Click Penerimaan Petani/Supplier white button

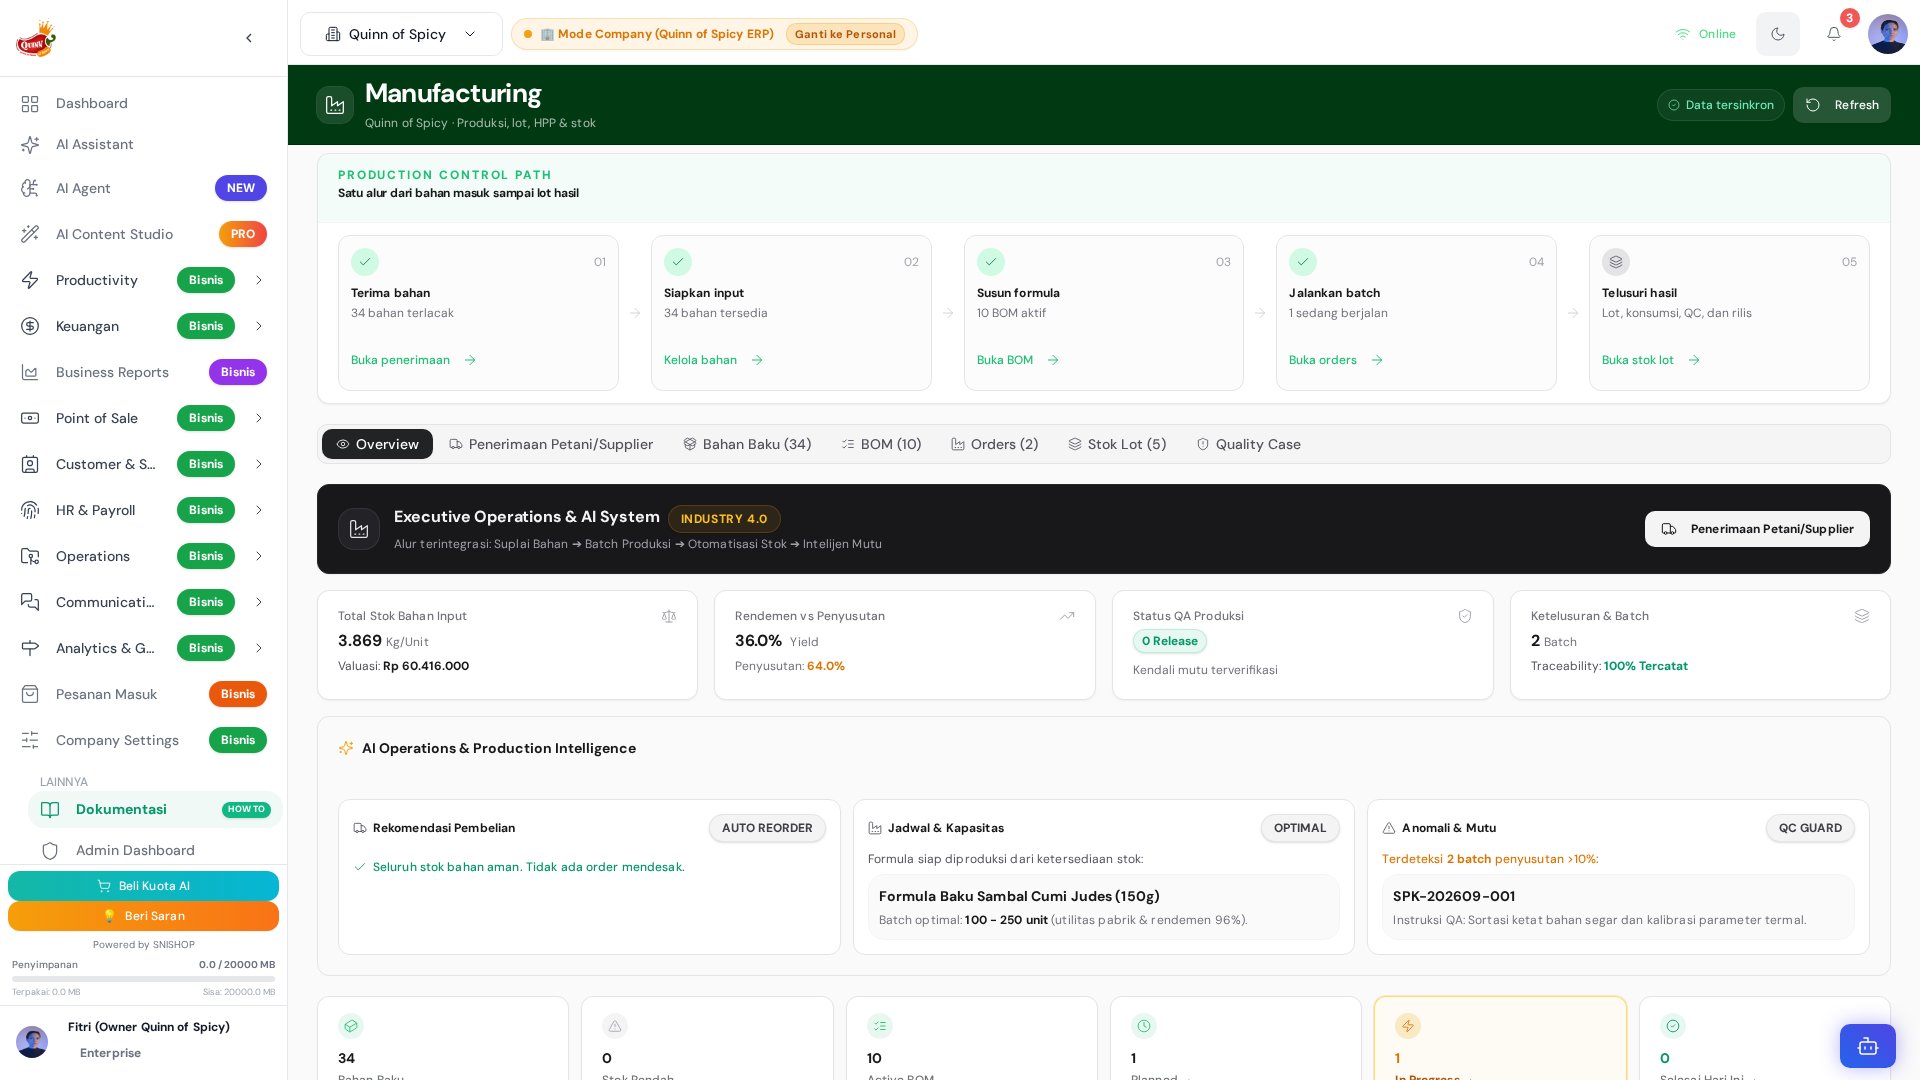[1757, 529]
